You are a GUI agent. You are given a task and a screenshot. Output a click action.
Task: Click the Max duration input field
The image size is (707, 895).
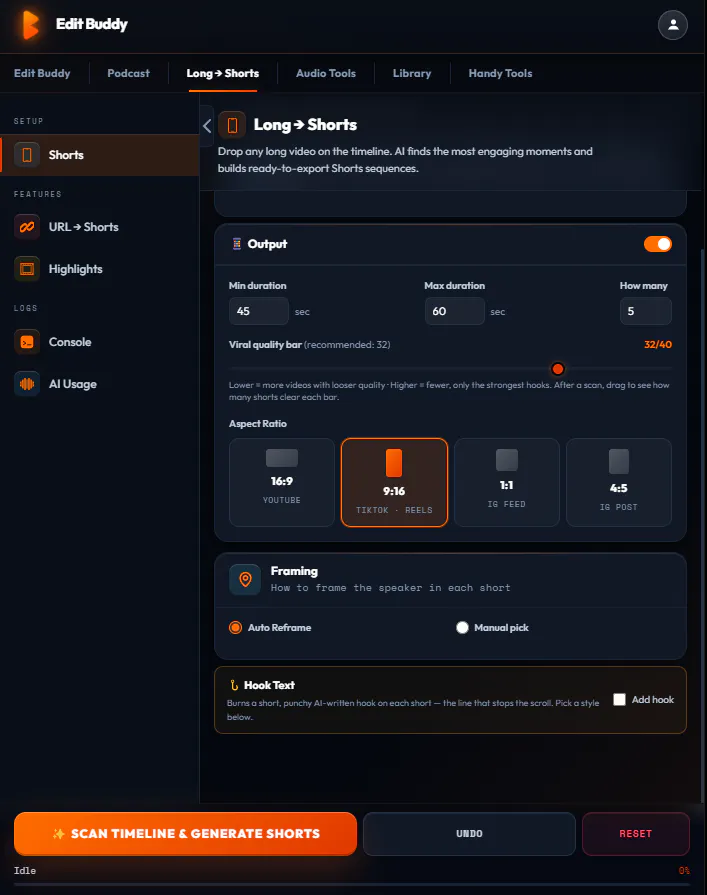click(x=455, y=311)
